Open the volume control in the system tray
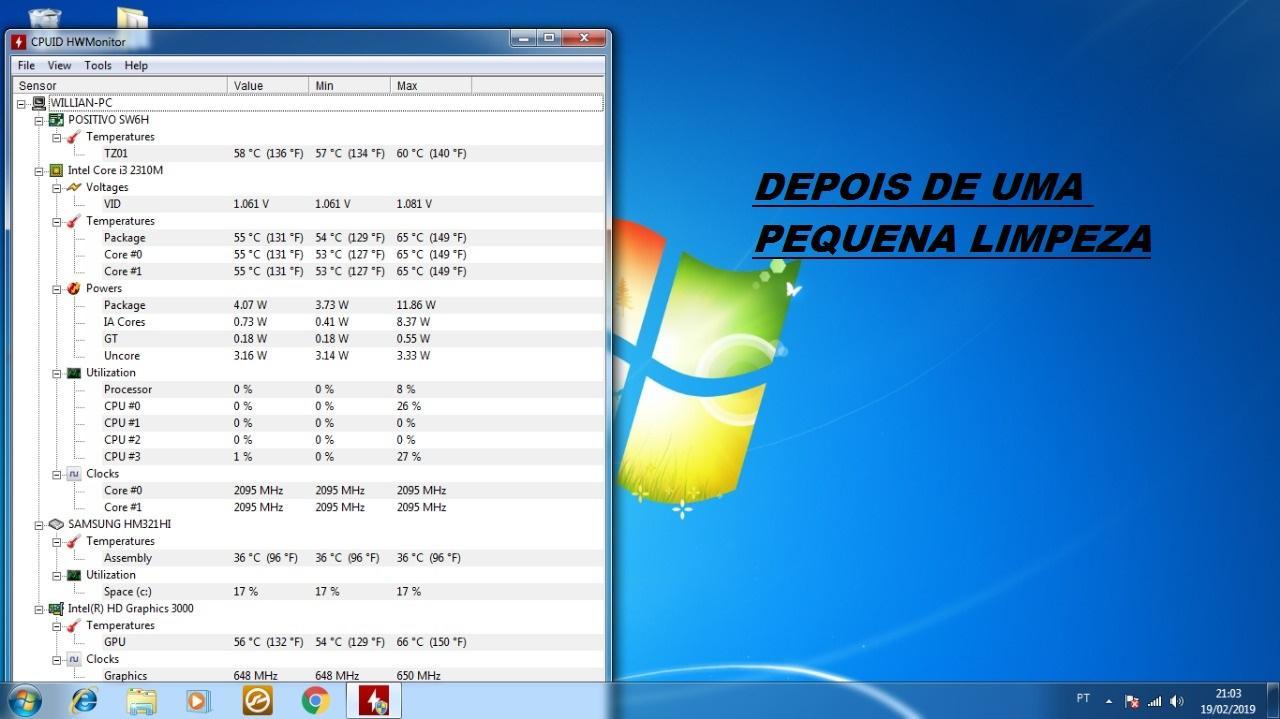Image resolution: width=1280 pixels, height=719 pixels. 1177,701
